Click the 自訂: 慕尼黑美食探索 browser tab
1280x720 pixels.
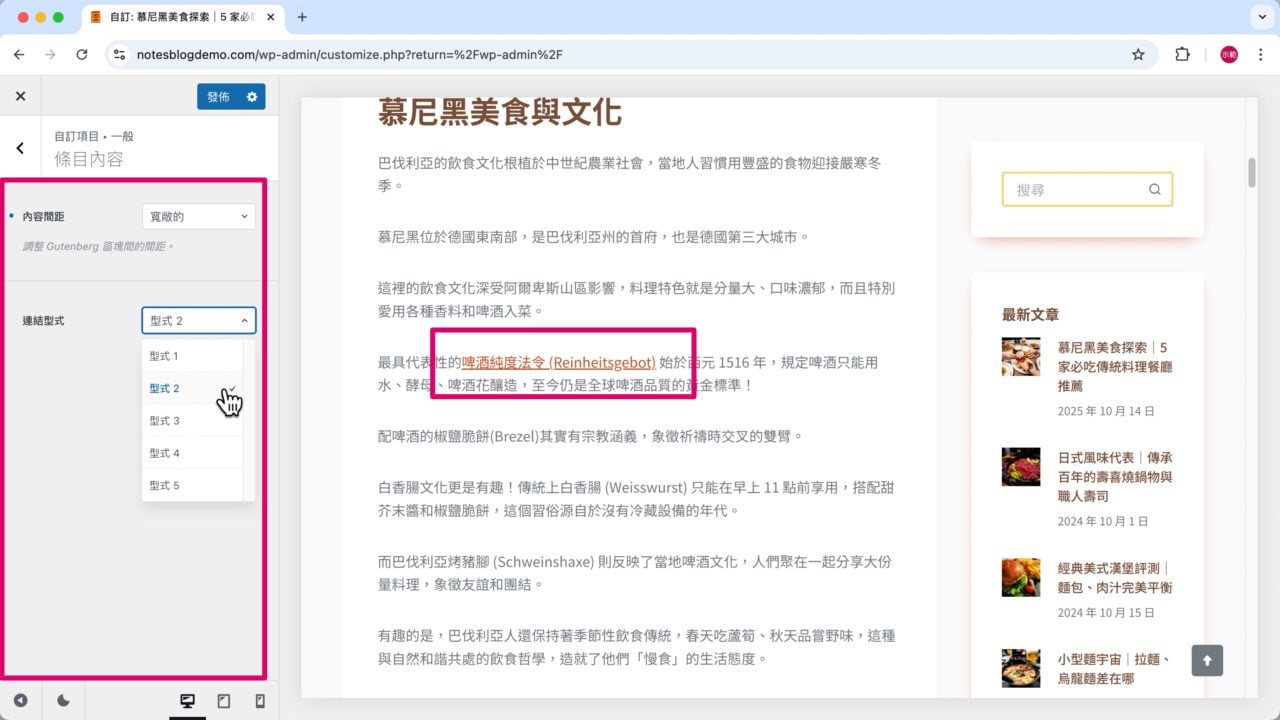[x=170, y=16]
